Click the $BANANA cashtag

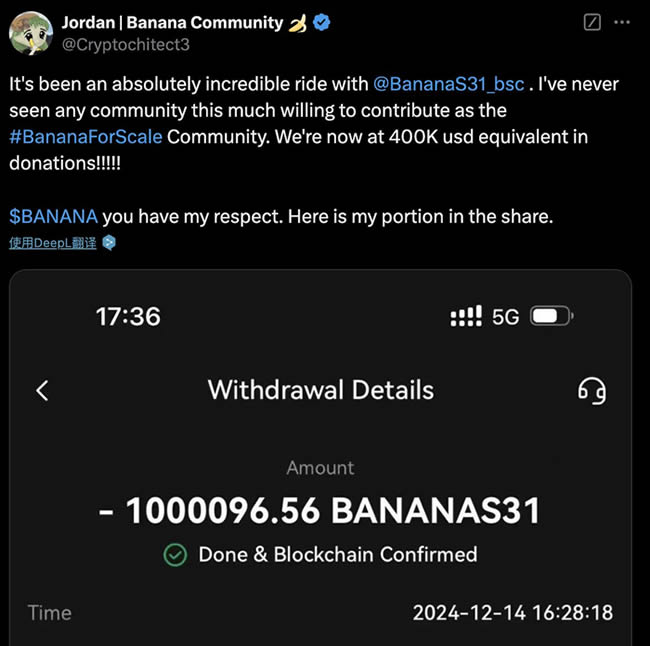[54, 216]
